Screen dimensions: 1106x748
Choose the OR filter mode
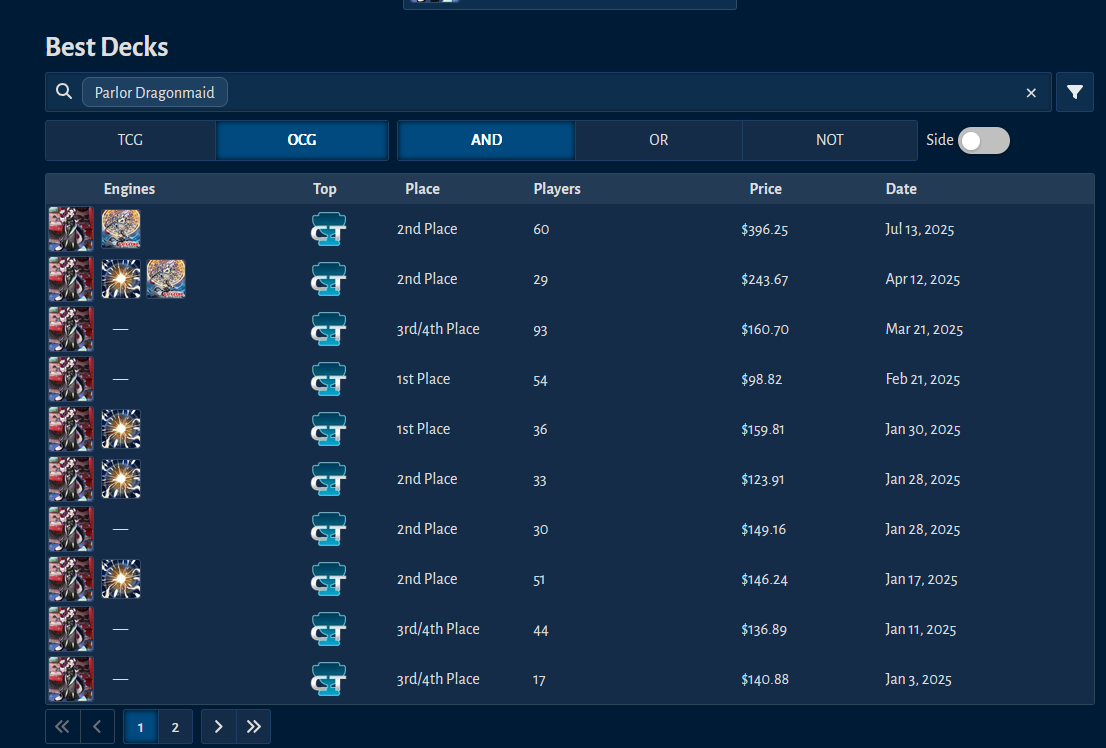[658, 140]
